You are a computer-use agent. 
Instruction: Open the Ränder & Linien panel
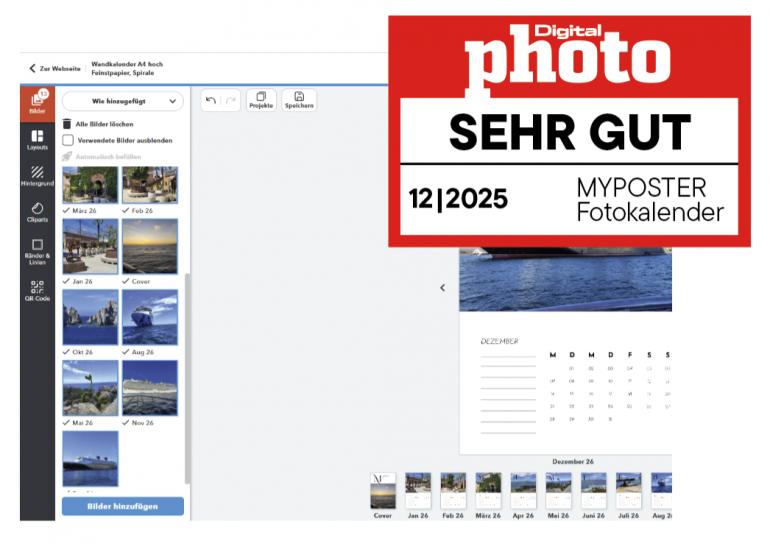tap(37, 251)
